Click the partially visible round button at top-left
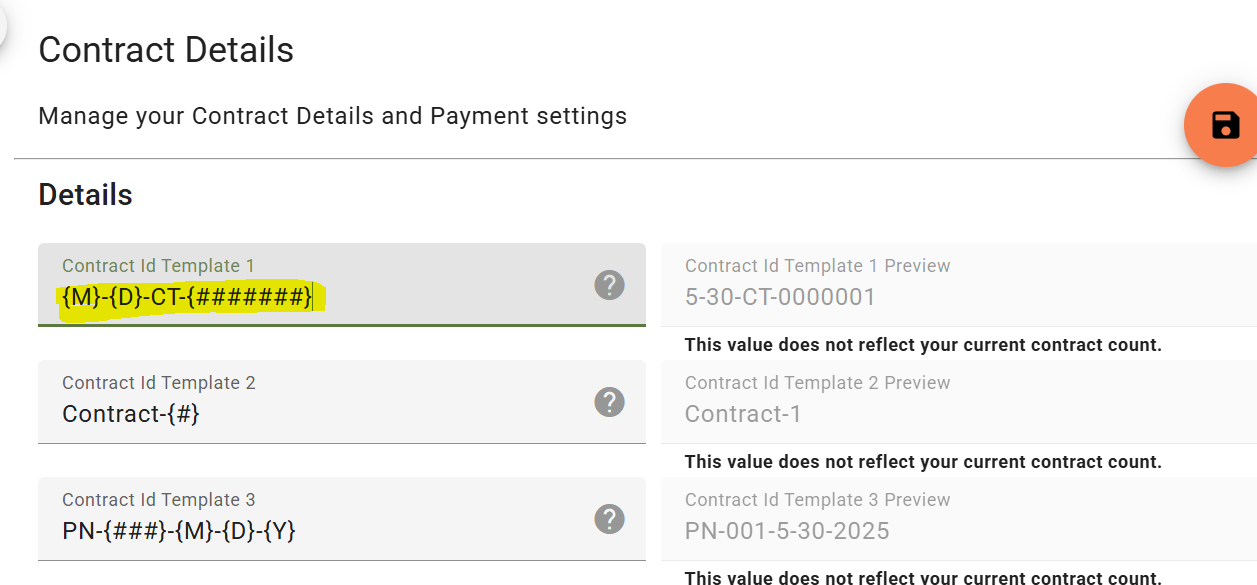Viewport: 1257px width, 585px height. 3,22
